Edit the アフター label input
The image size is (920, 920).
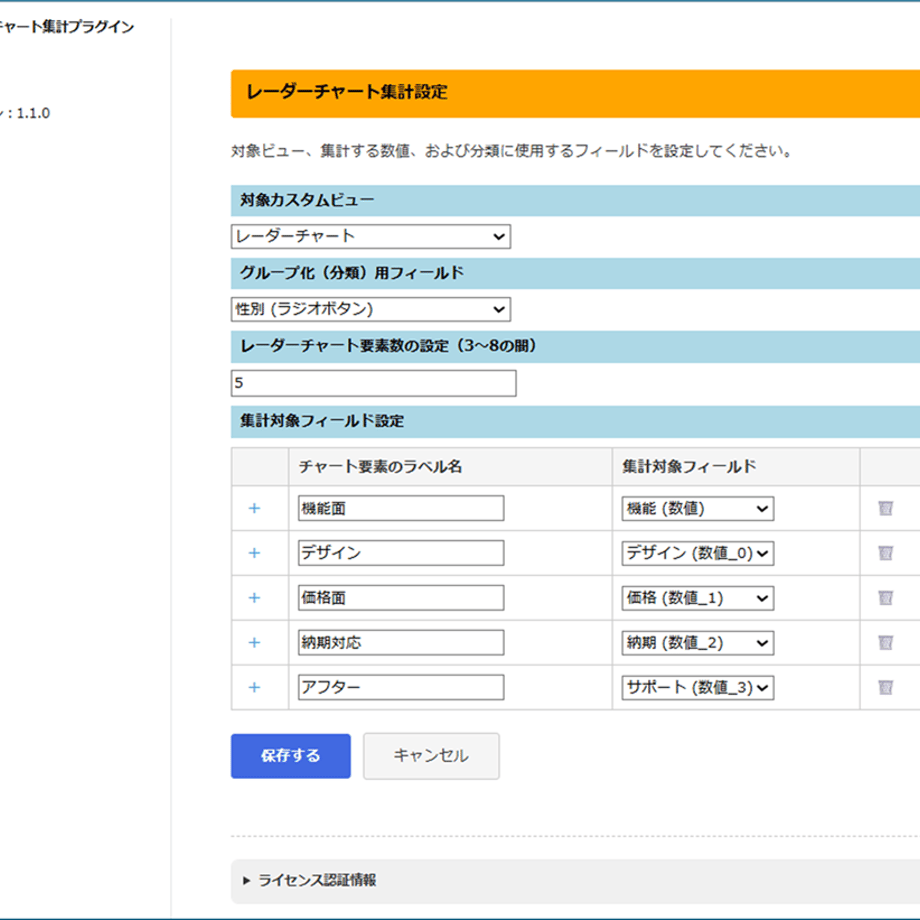click(401, 687)
